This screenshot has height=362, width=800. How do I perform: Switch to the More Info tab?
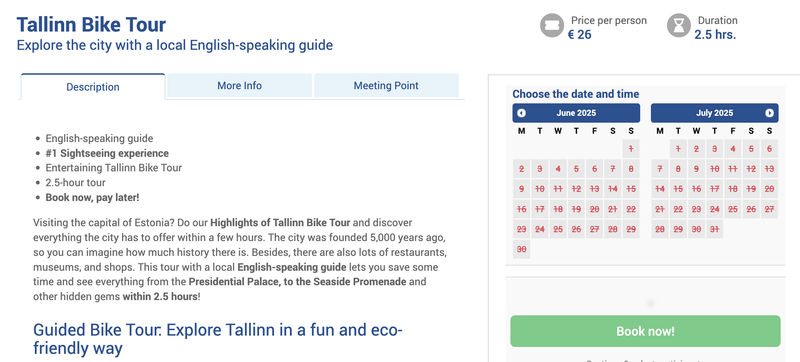pyautogui.click(x=239, y=86)
